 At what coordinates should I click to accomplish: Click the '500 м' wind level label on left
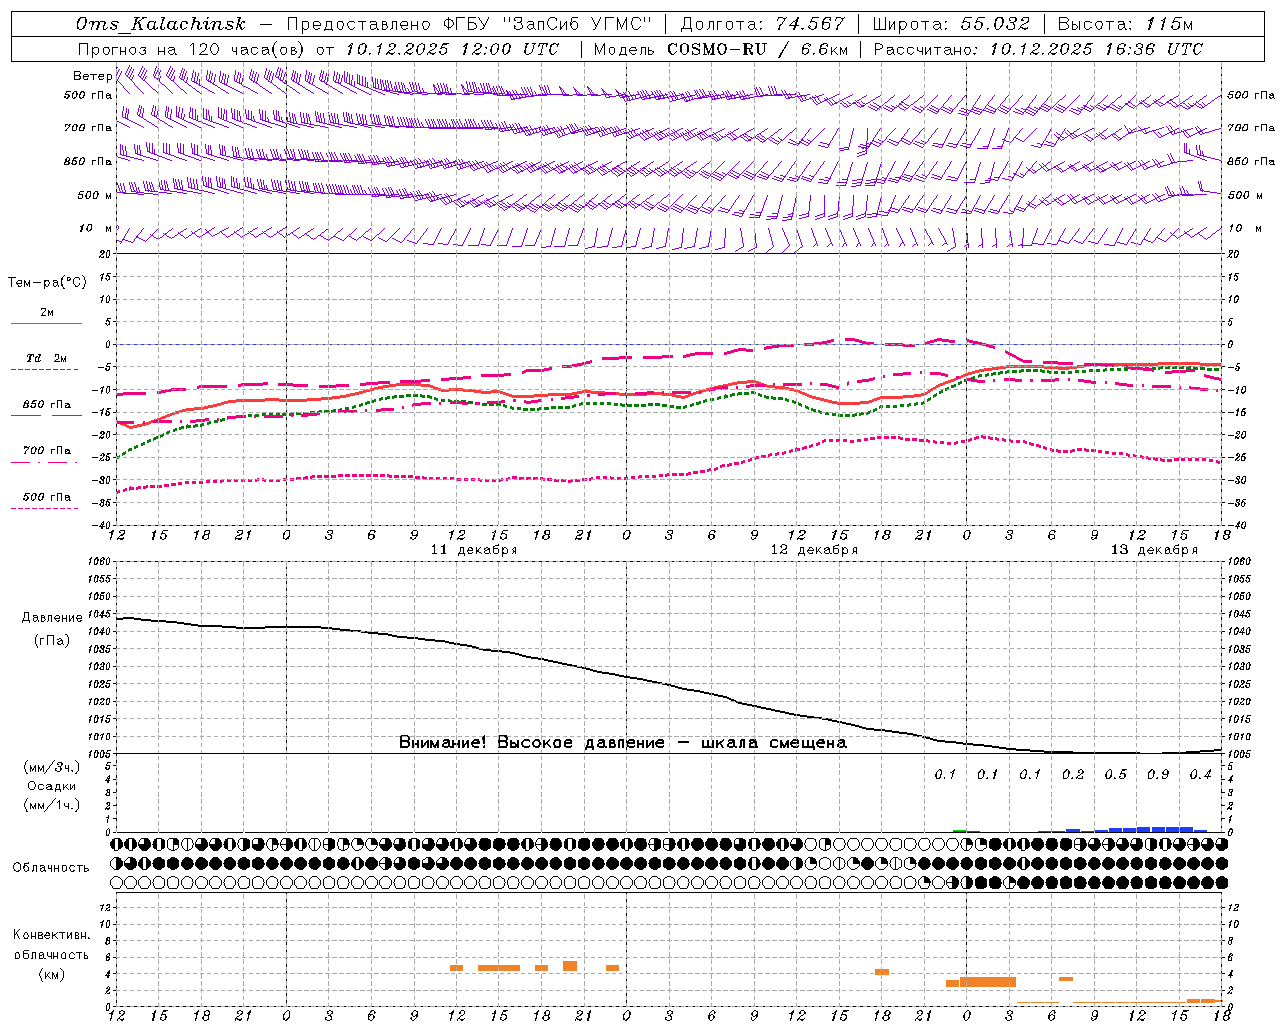pos(95,195)
